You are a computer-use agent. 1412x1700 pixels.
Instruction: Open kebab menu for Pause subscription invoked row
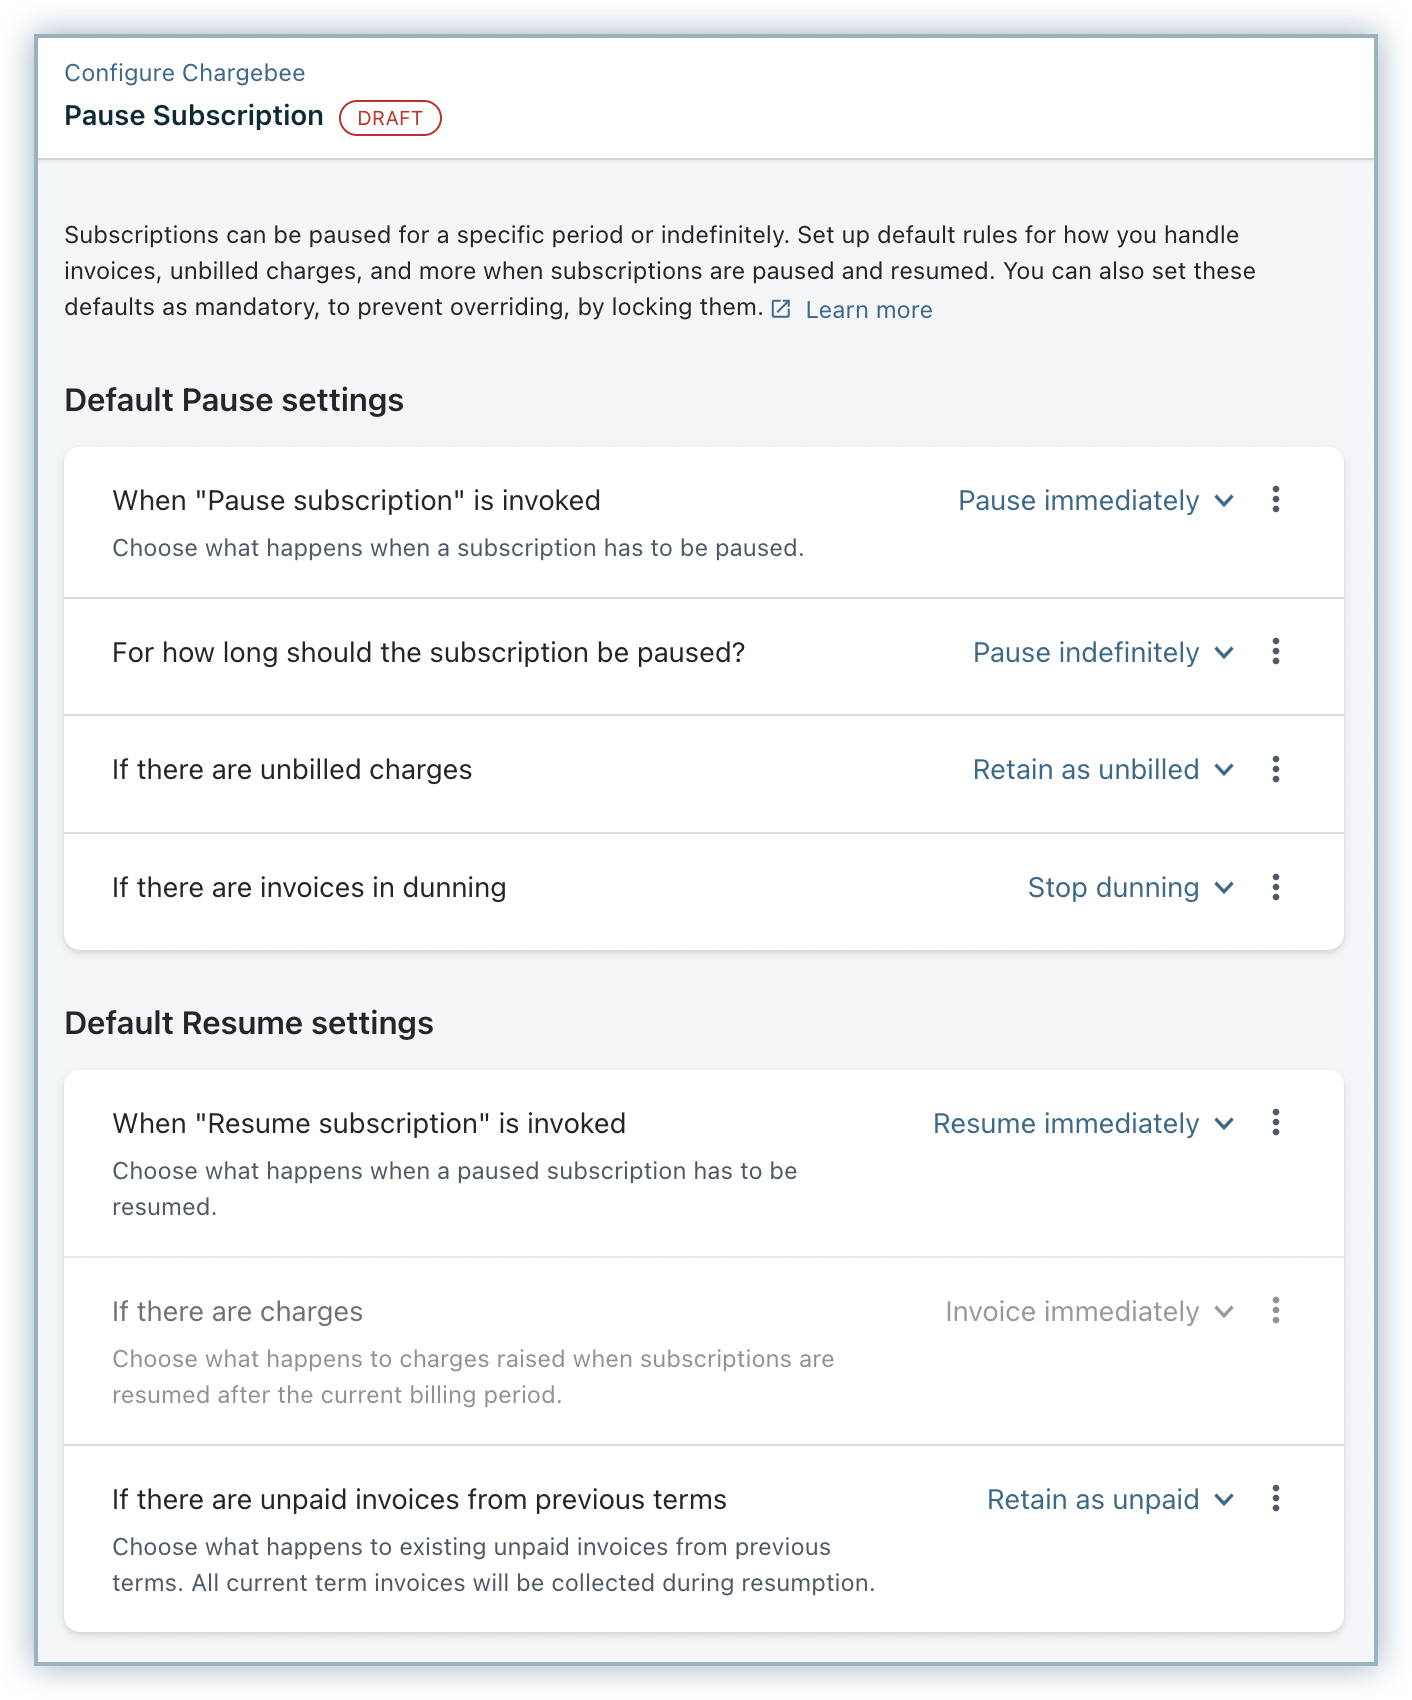point(1275,499)
